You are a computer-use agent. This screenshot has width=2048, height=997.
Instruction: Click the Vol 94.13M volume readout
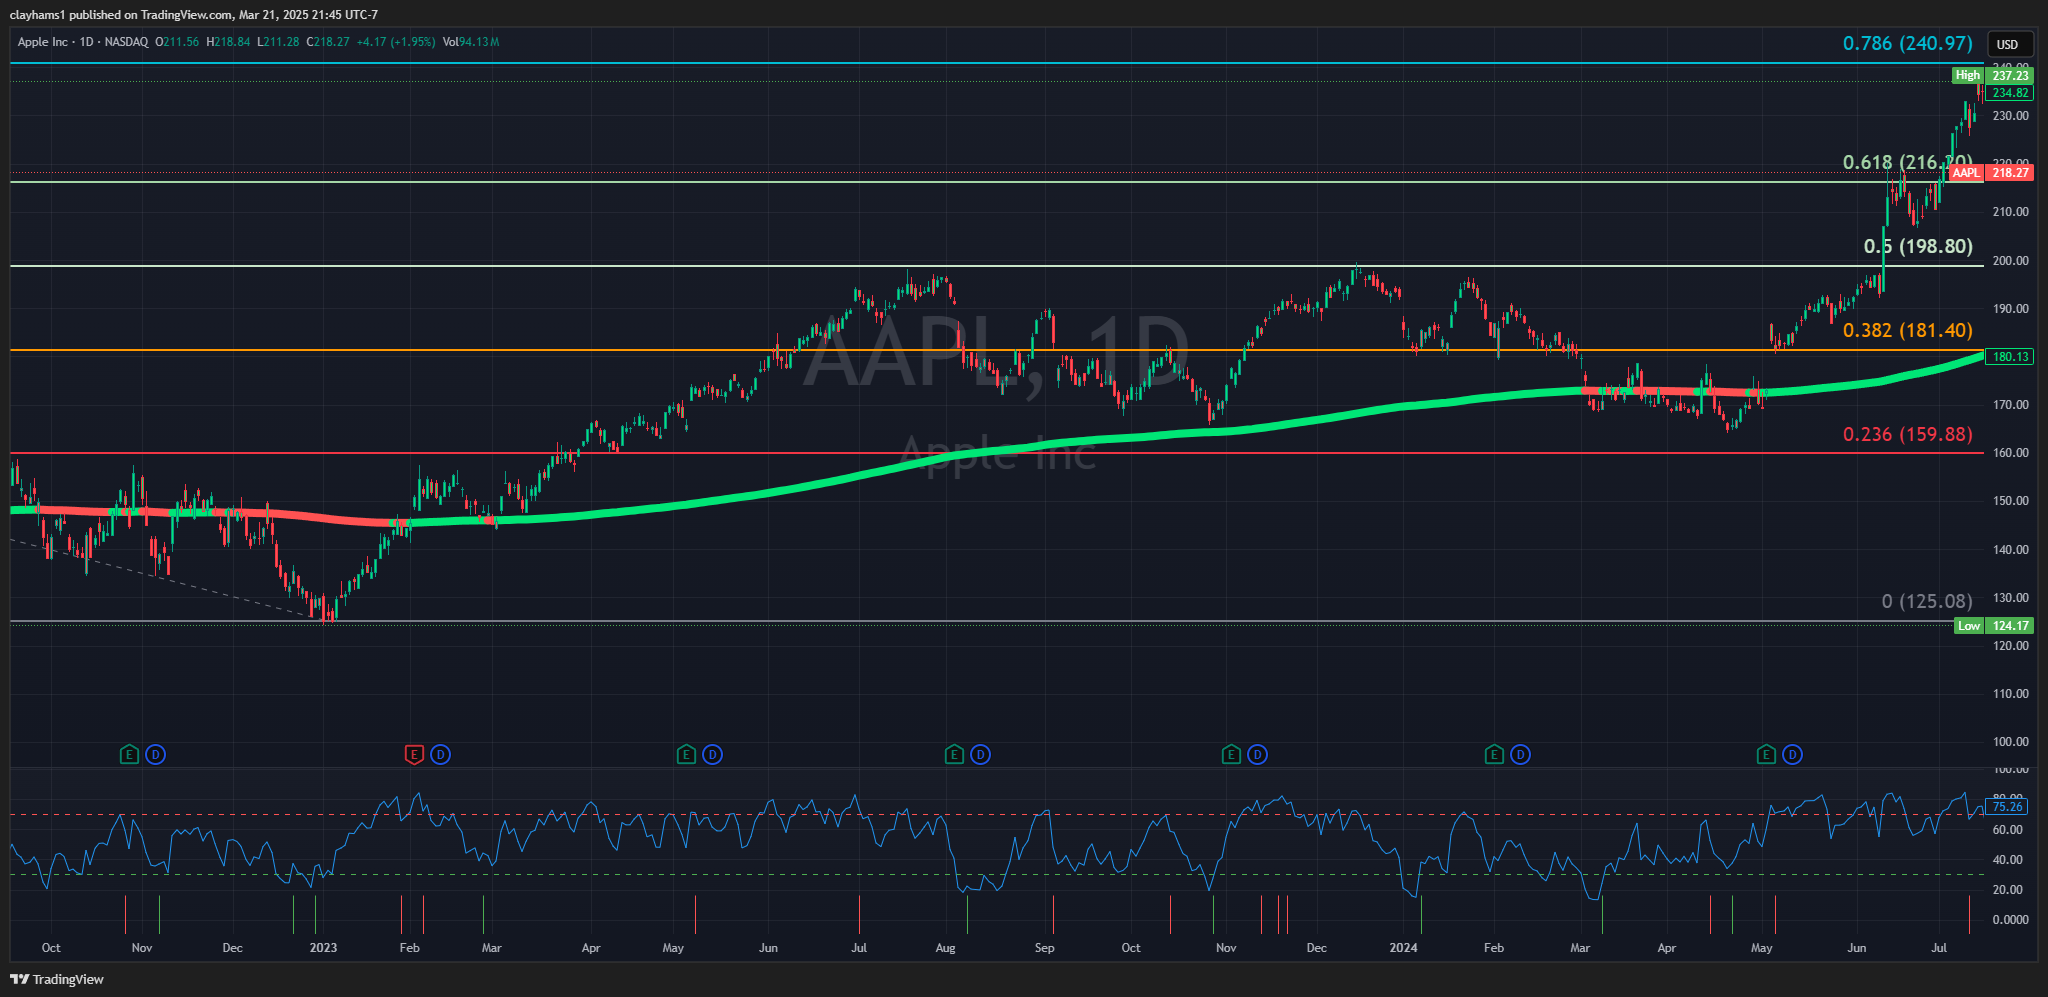(471, 42)
